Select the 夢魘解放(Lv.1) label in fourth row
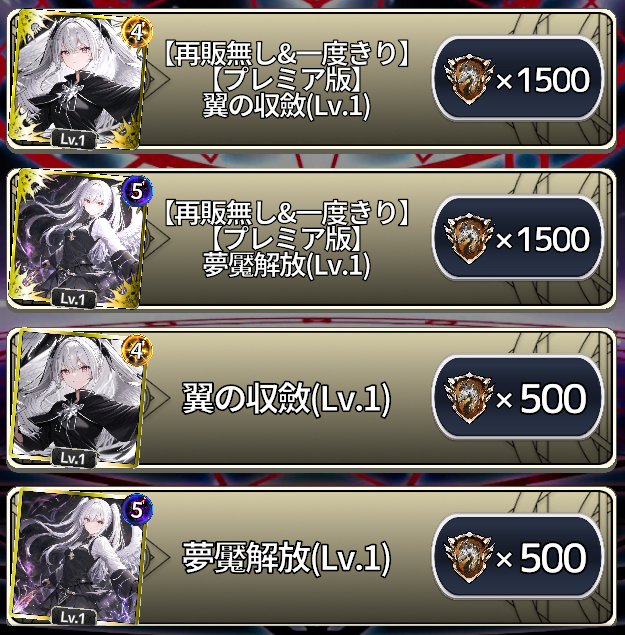Viewport: 625px width, 635px height. coord(286,558)
